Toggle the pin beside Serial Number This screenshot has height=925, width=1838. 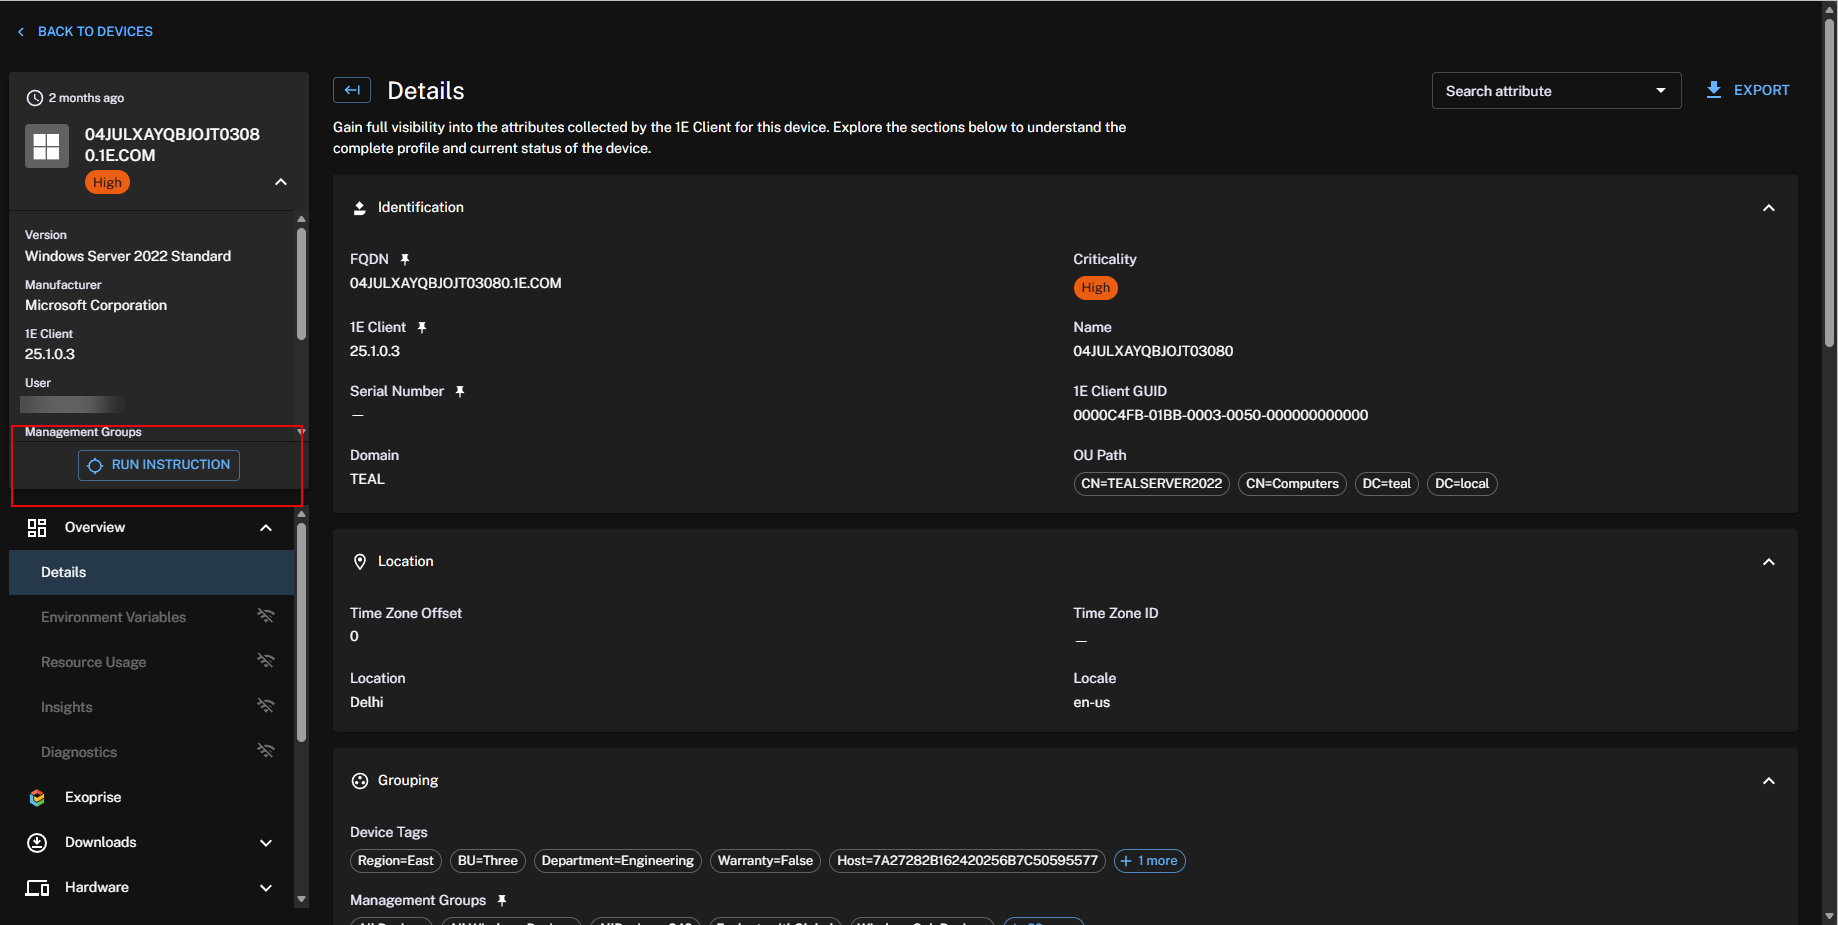(x=460, y=391)
